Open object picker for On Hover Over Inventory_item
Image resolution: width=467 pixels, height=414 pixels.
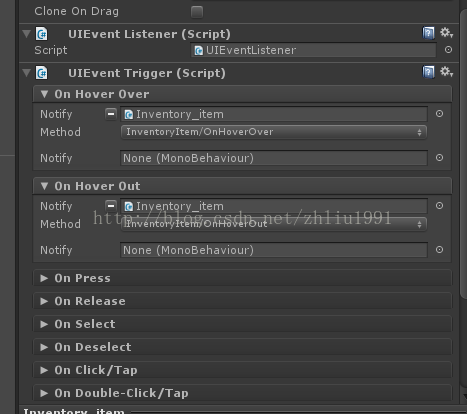click(439, 114)
